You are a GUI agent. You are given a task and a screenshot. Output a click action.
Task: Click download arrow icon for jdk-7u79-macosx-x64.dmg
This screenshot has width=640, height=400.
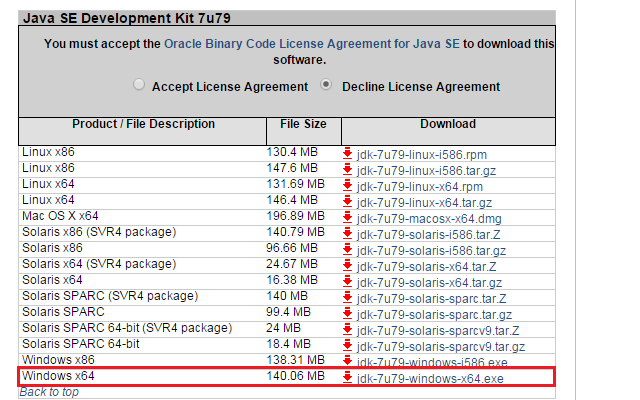click(x=347, y=218)
